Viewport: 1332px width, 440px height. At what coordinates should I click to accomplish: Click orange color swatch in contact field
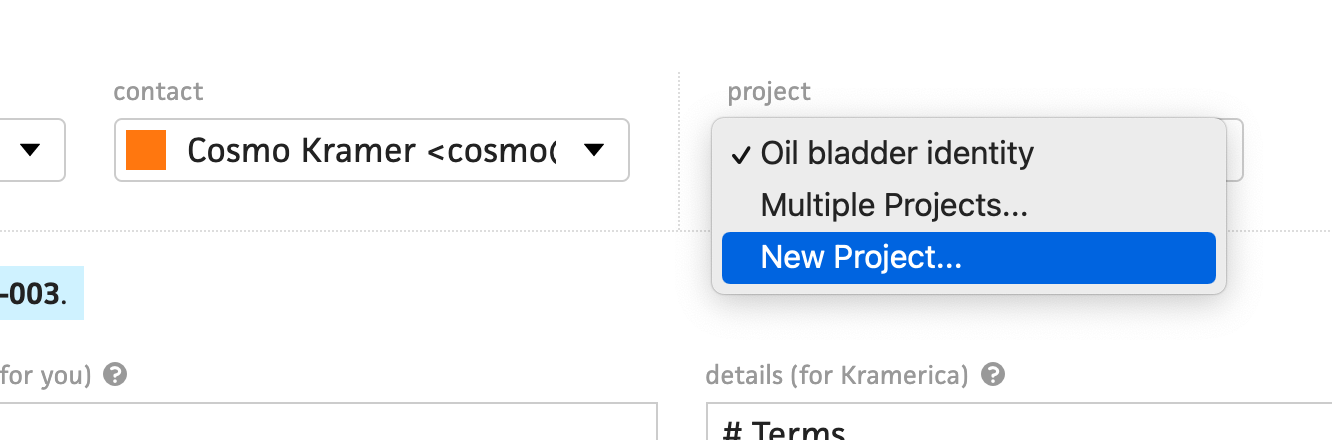(146, 150)
